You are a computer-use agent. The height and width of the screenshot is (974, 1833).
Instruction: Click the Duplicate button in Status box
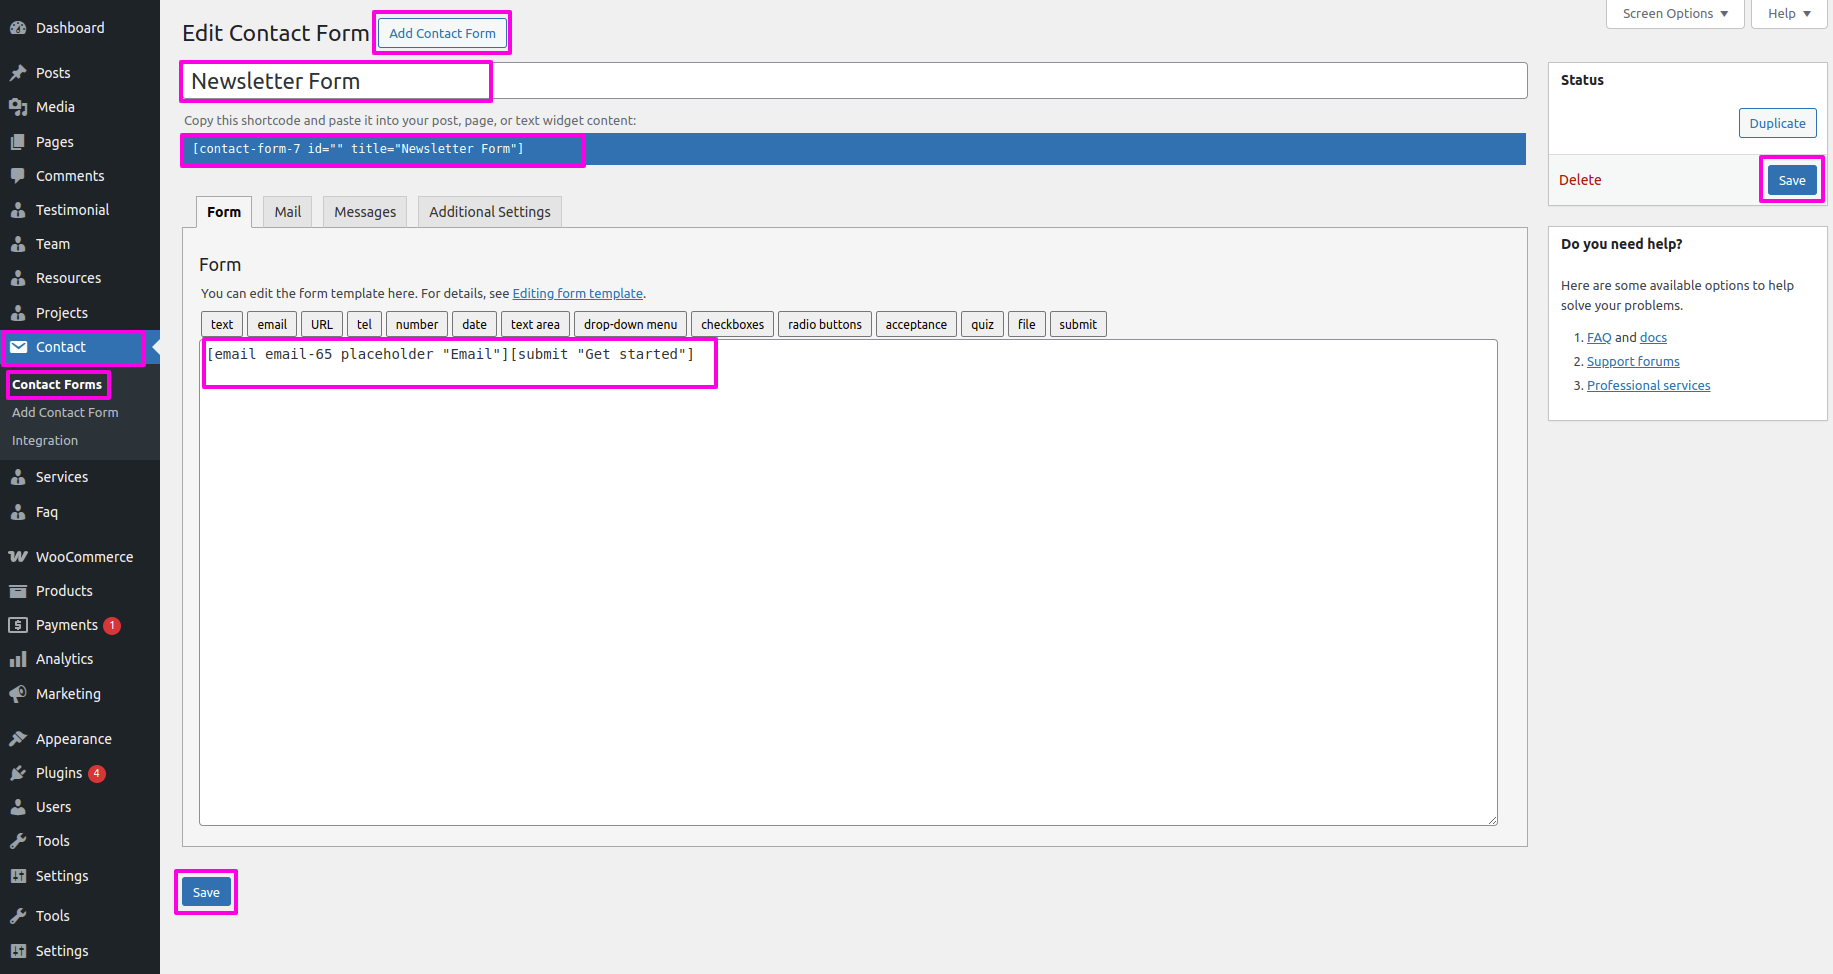pyautogui.click(x=1777, y=123)
